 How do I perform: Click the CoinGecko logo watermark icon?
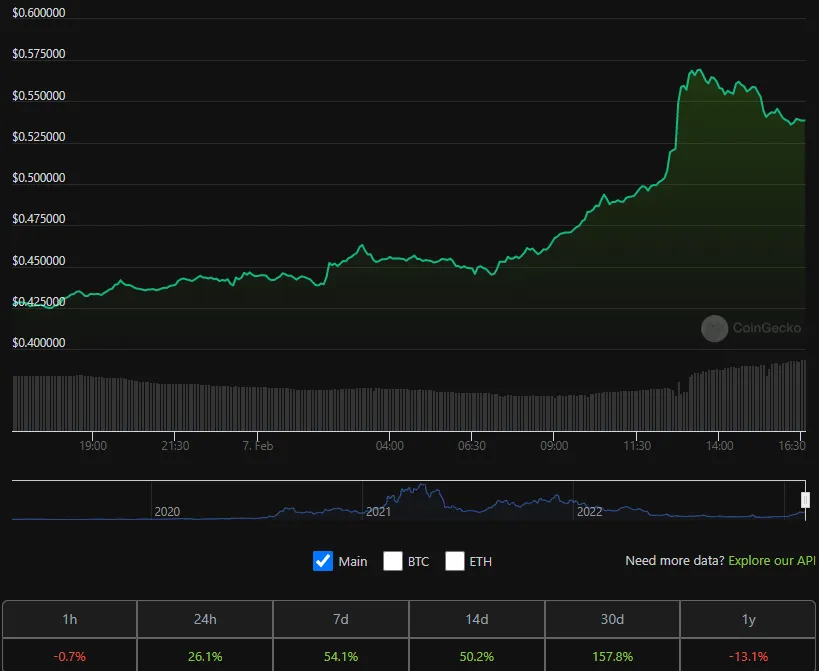[x=714, y=328]
